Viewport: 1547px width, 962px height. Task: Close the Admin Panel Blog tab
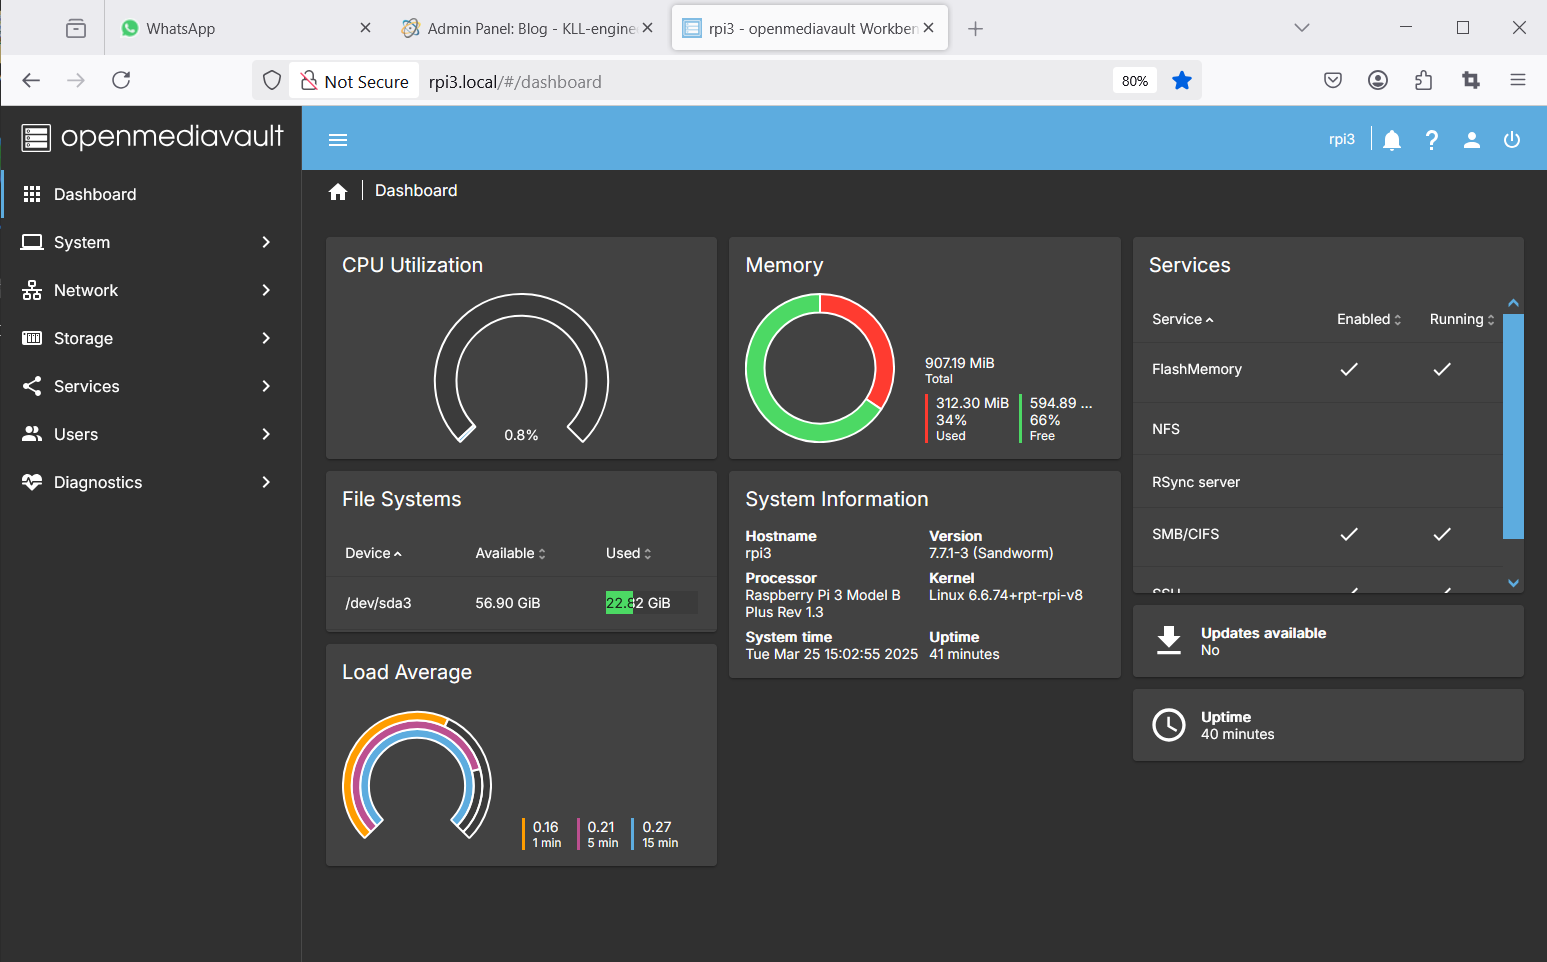click(x=647, y=28)
